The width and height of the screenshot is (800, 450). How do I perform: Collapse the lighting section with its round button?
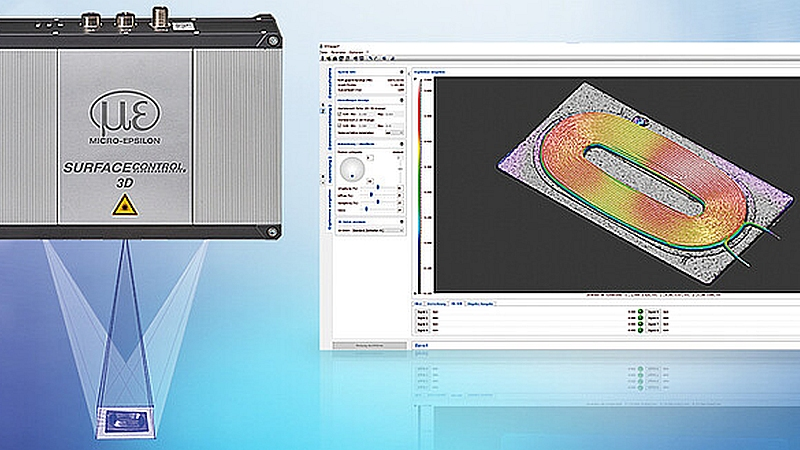pyautogui.click(x=402, y=144)
